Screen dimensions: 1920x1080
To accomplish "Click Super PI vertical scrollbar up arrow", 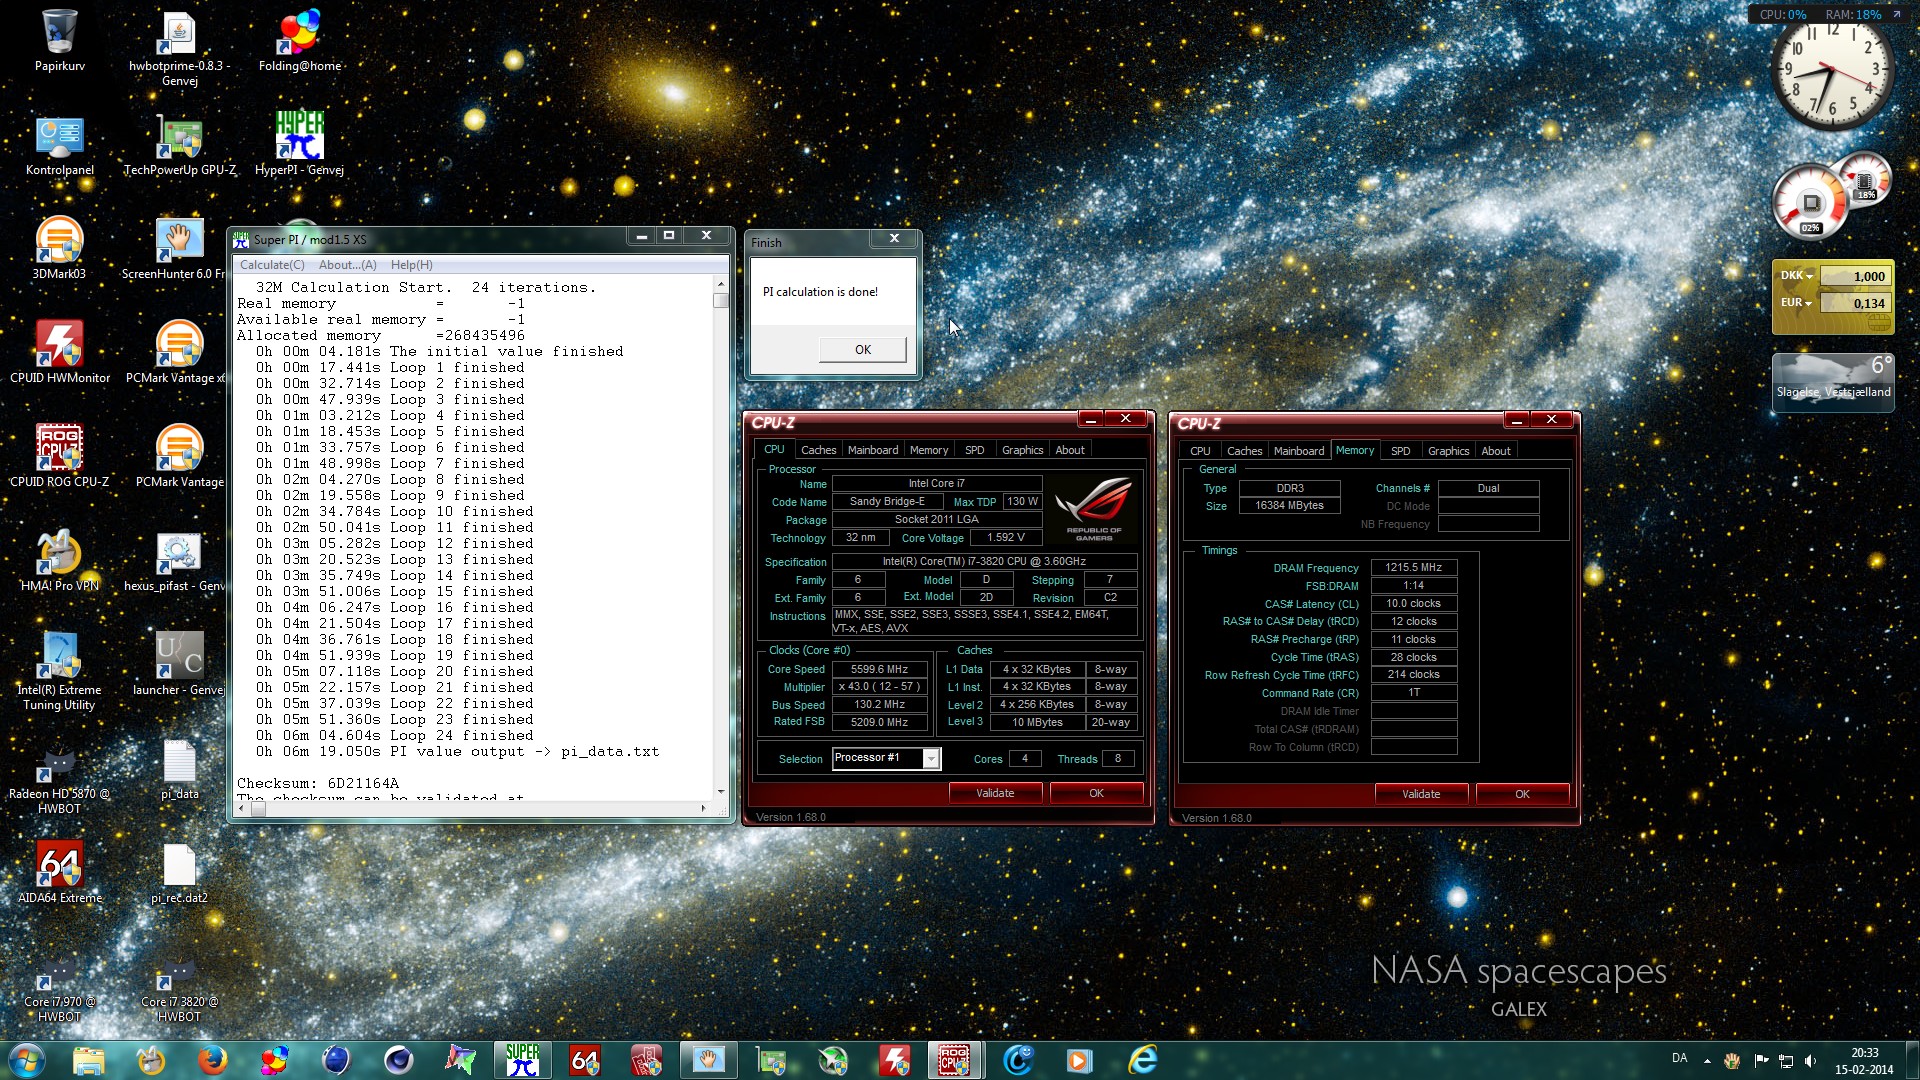I will click(x=720, y=285).
